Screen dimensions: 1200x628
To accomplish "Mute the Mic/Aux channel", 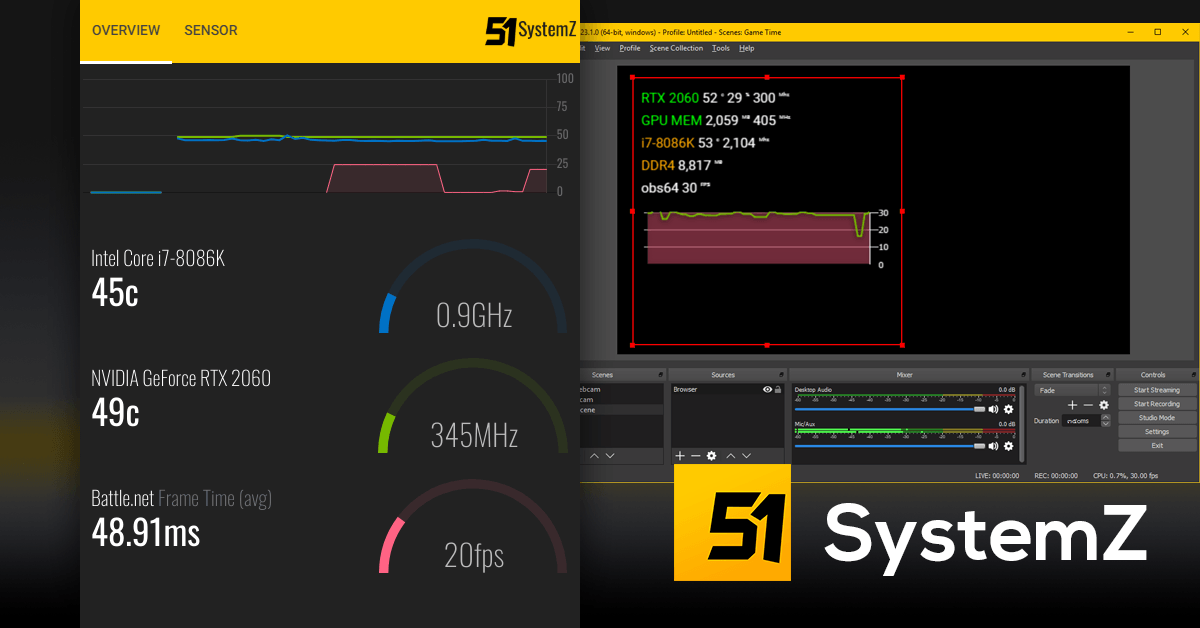I will (x=993, y=445).
